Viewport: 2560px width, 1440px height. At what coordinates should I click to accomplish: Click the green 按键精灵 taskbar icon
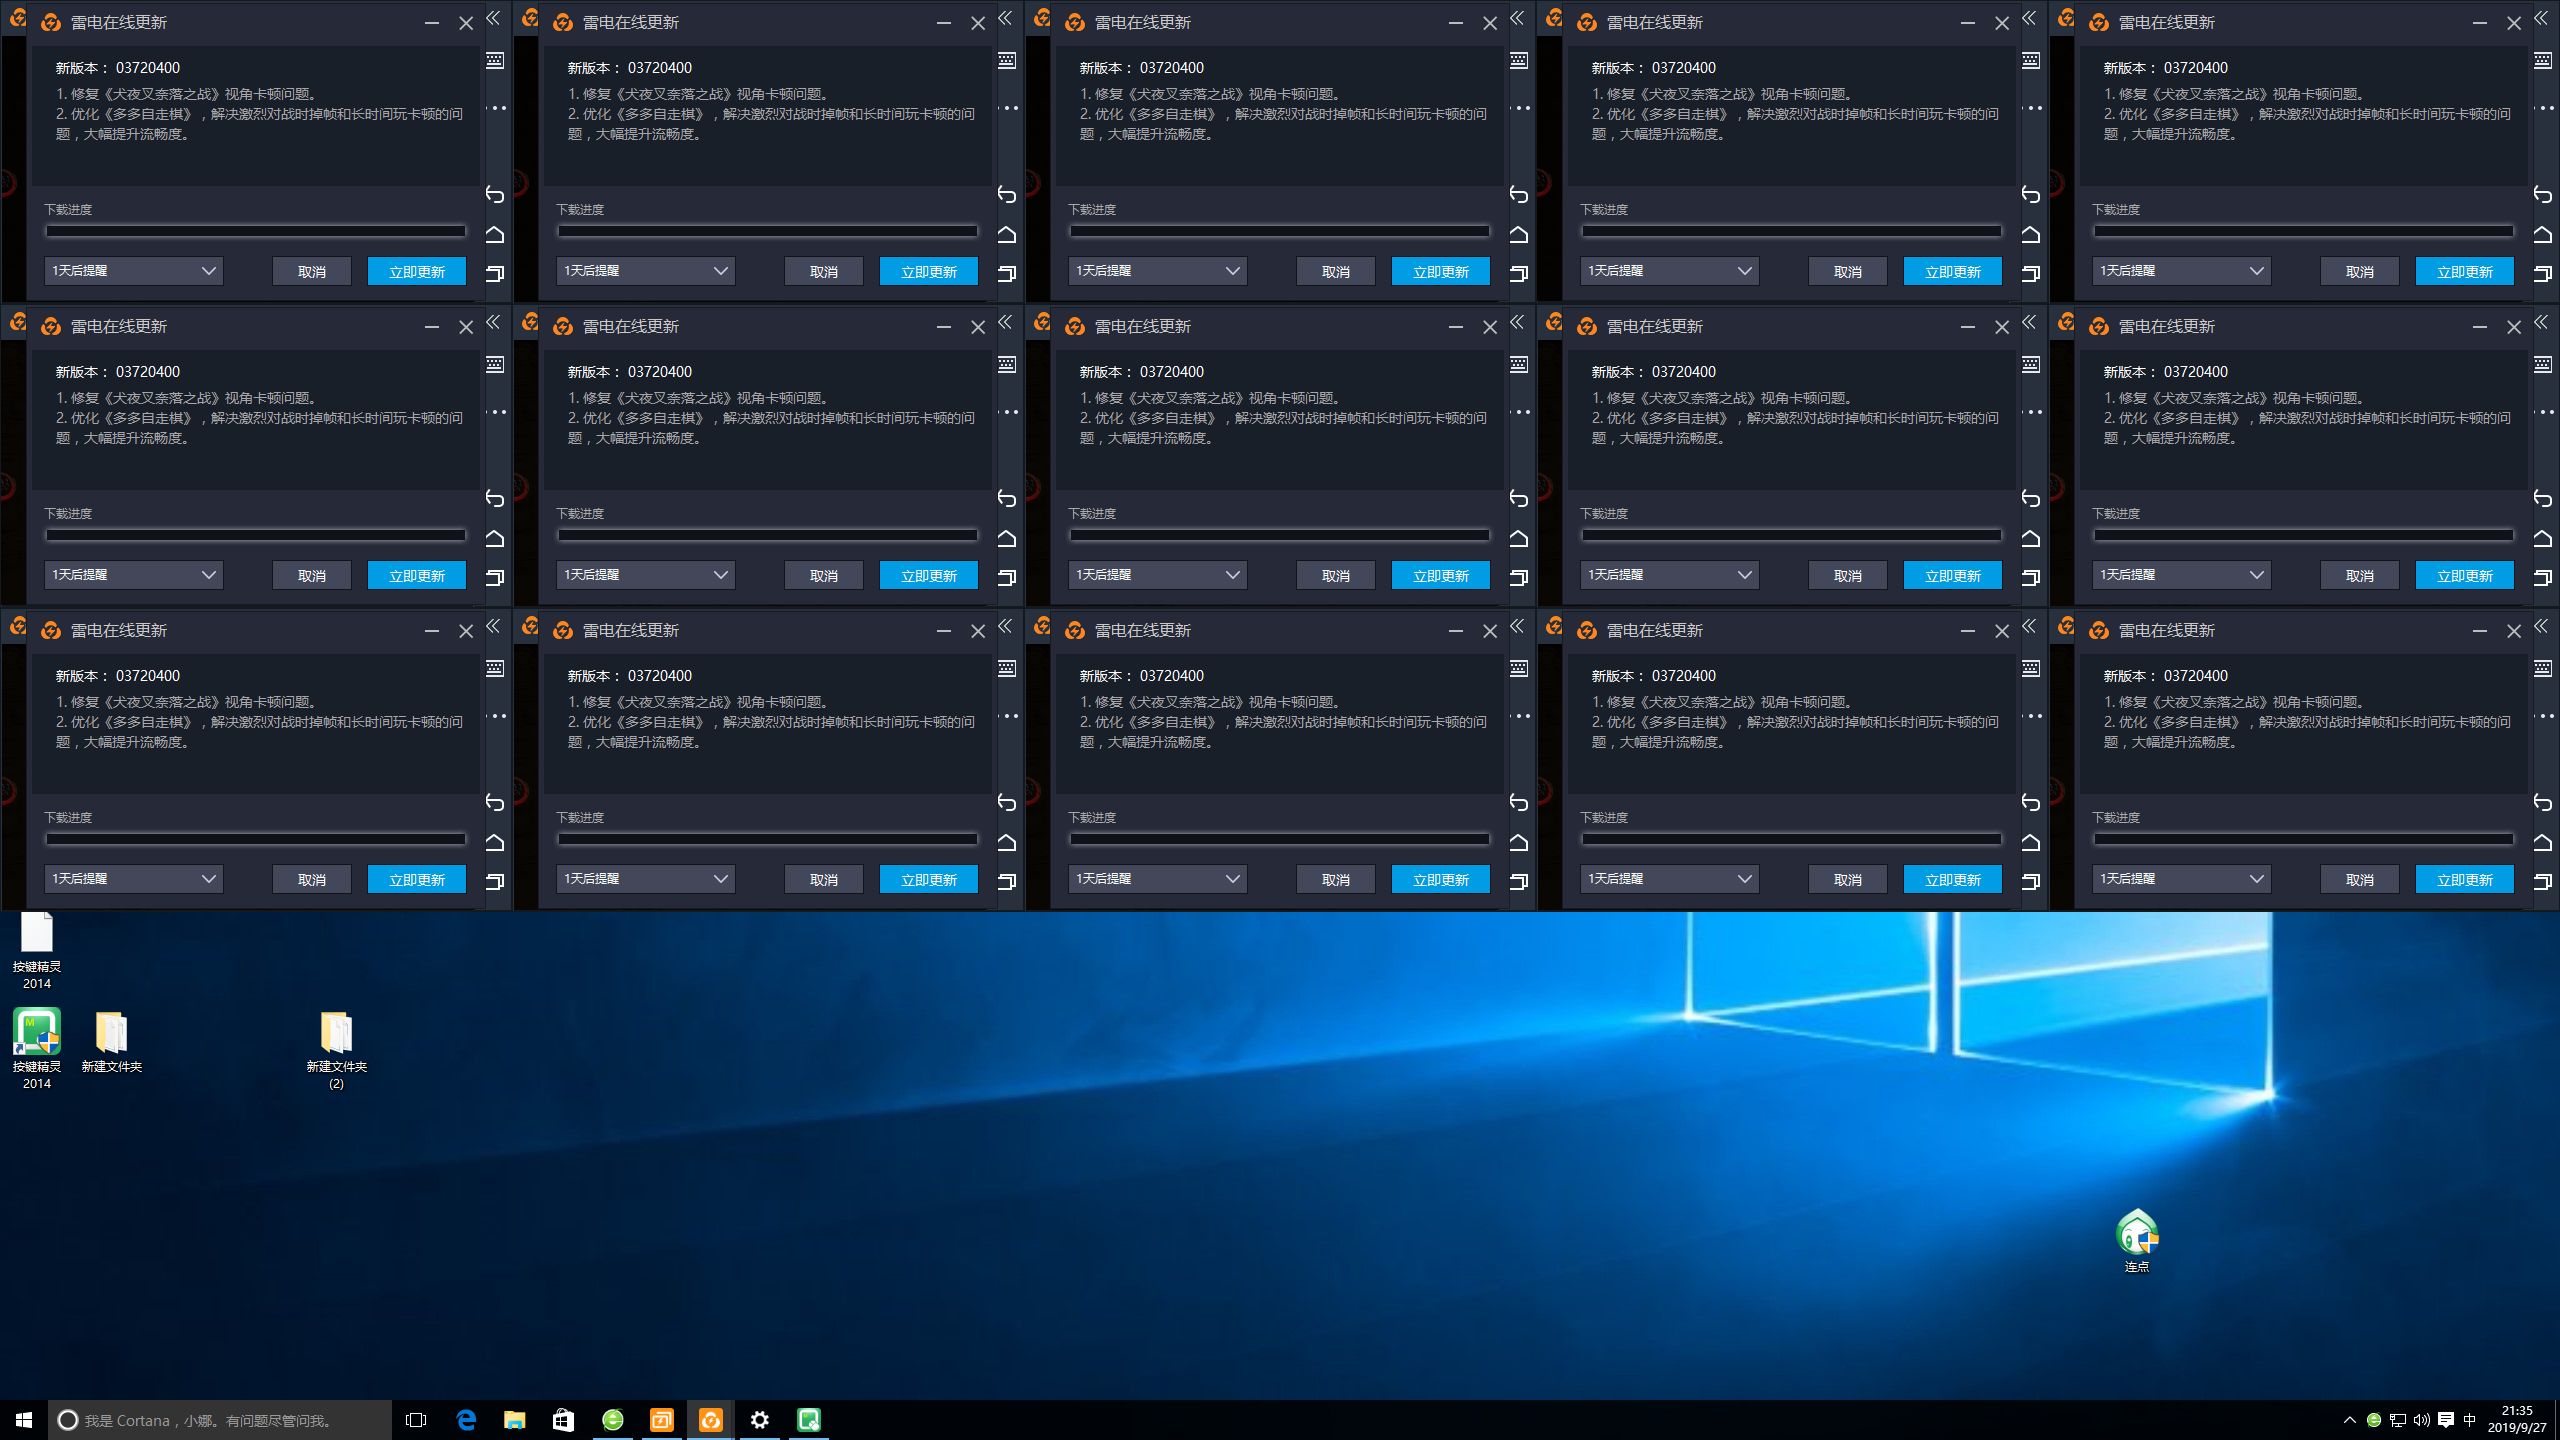click(x=809, y=1420)
